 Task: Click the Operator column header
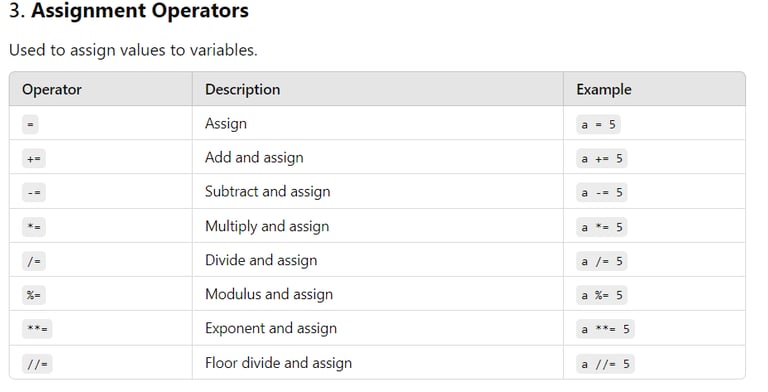pos(52,90)
